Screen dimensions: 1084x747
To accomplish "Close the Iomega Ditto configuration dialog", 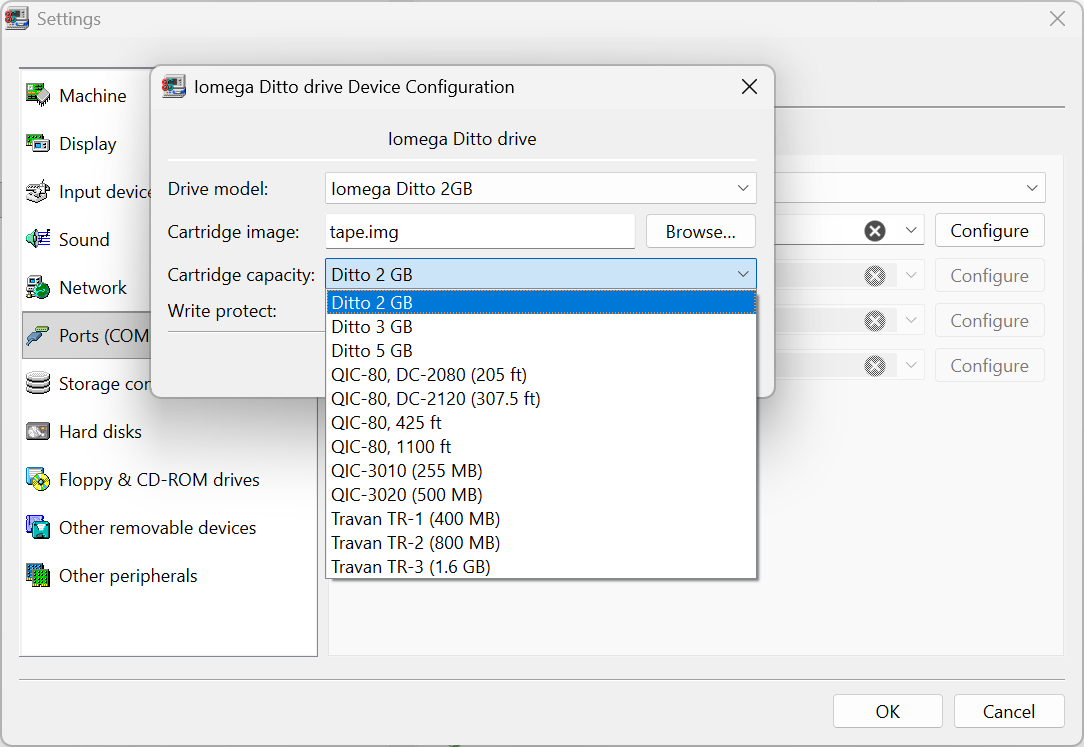I will (x=749, y=86).
